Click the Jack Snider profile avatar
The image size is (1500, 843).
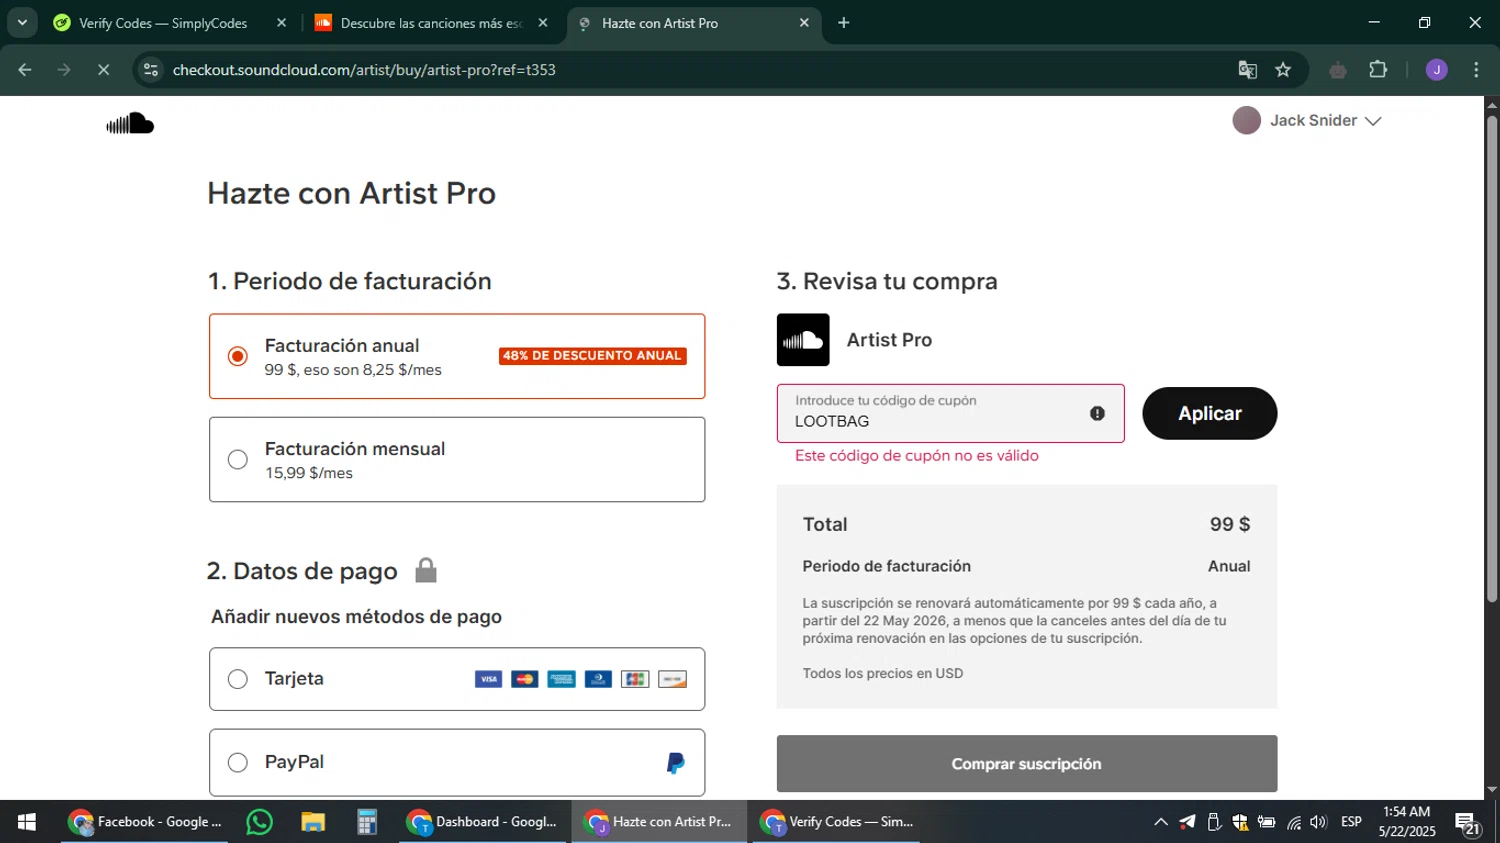1246,120
